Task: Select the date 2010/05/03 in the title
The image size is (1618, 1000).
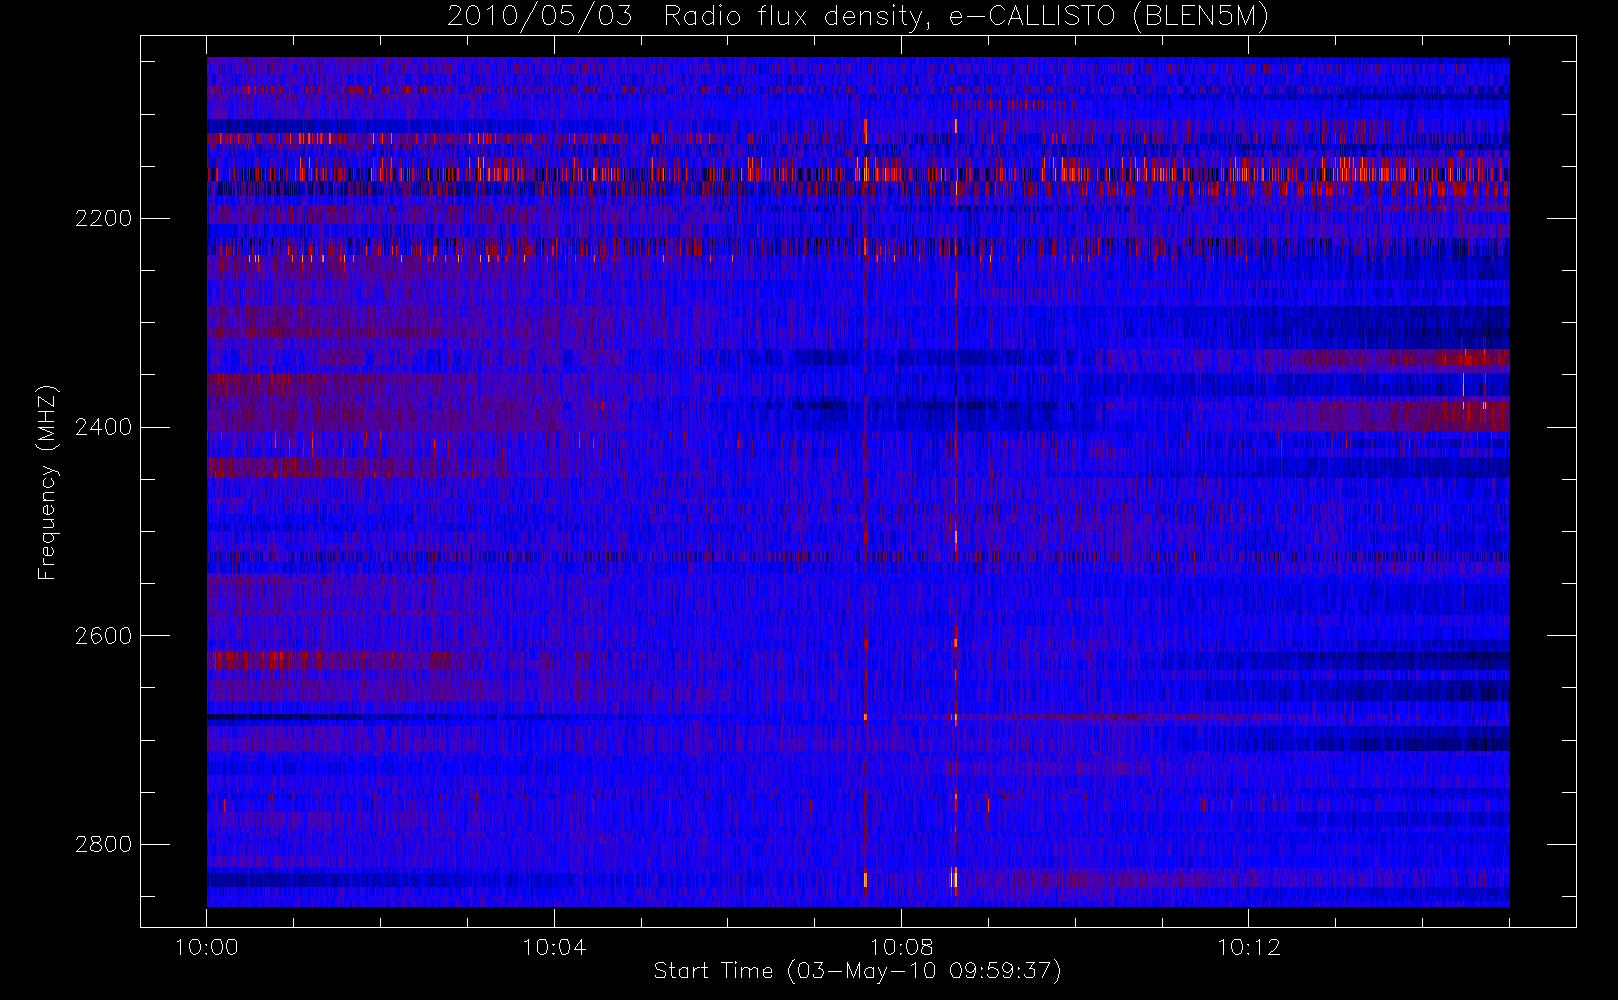Action: 540,17
